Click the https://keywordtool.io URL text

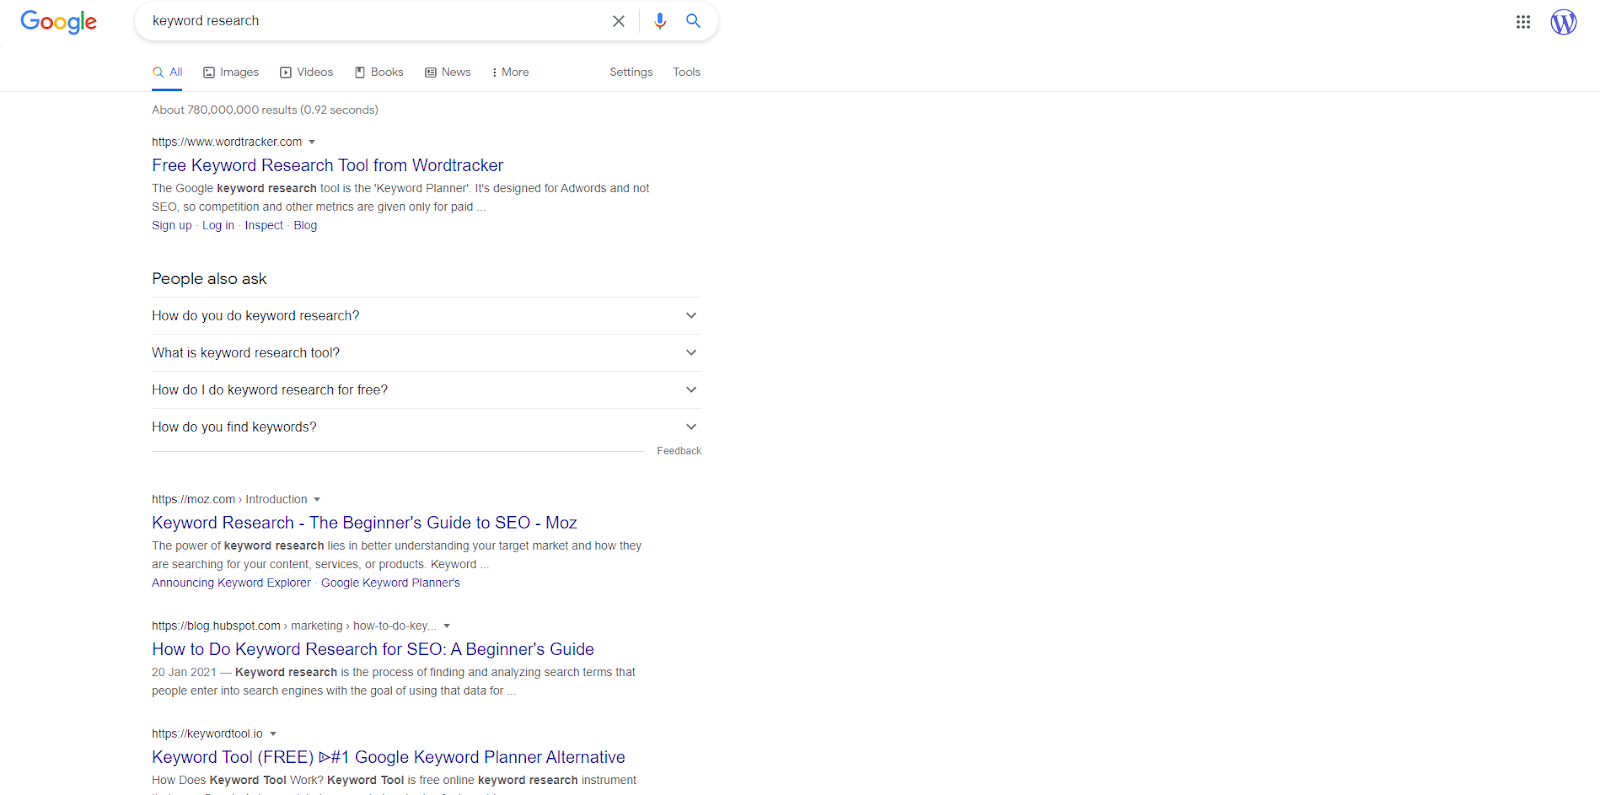point(207,734)
